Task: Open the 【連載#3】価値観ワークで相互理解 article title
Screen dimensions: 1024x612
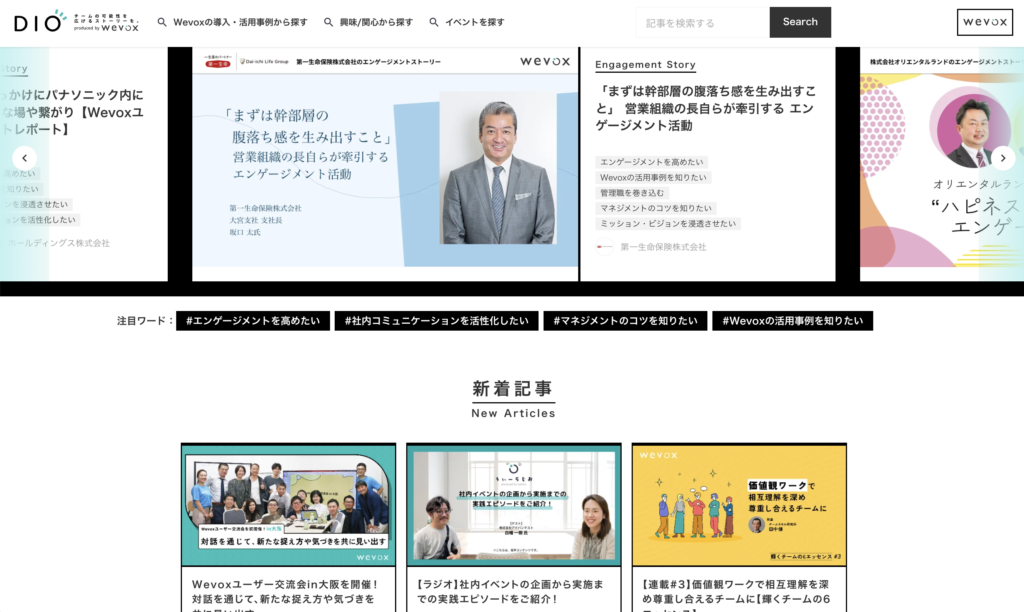Action: (x=737, y=595)
